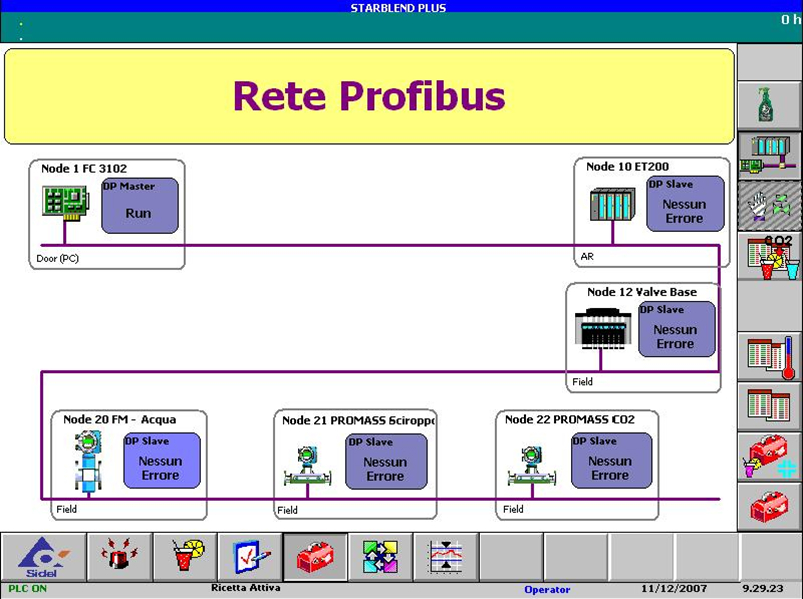Viewport: 803px width, 599px height.
Task: Select the Profibus network rack icon
Action: point(769,155)
